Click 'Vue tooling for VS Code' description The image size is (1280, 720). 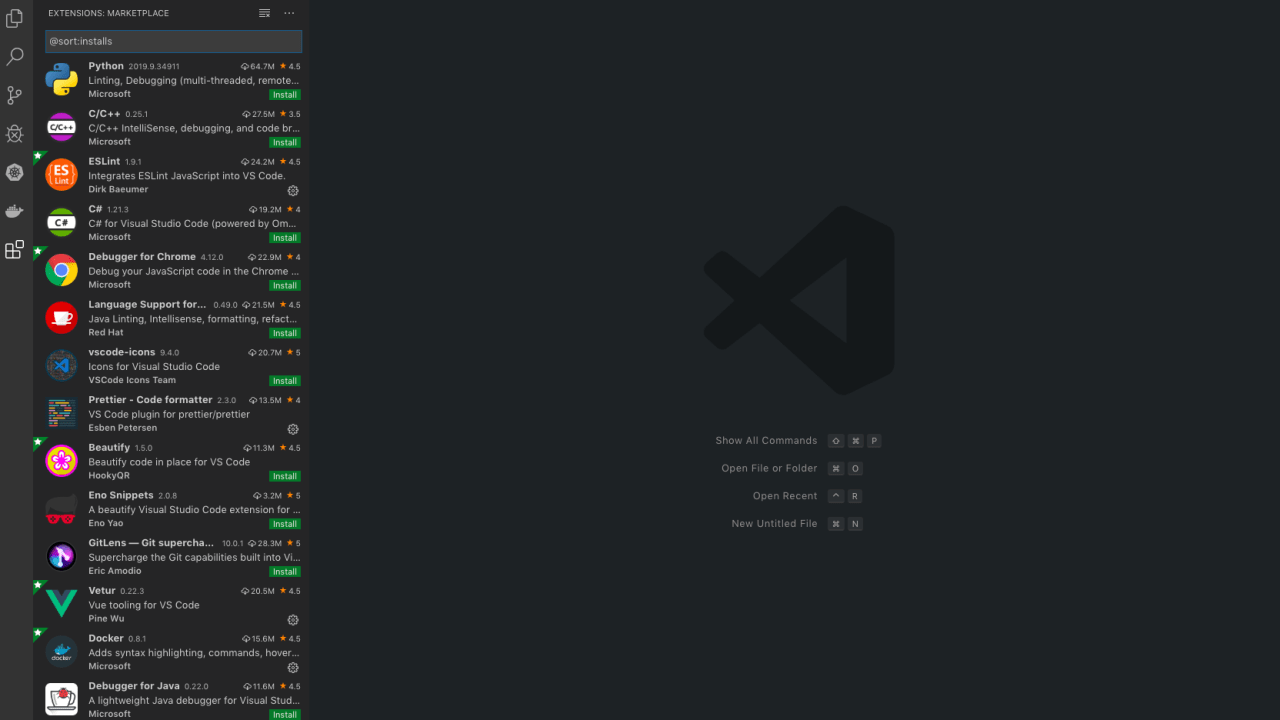(x=144, y=605)
